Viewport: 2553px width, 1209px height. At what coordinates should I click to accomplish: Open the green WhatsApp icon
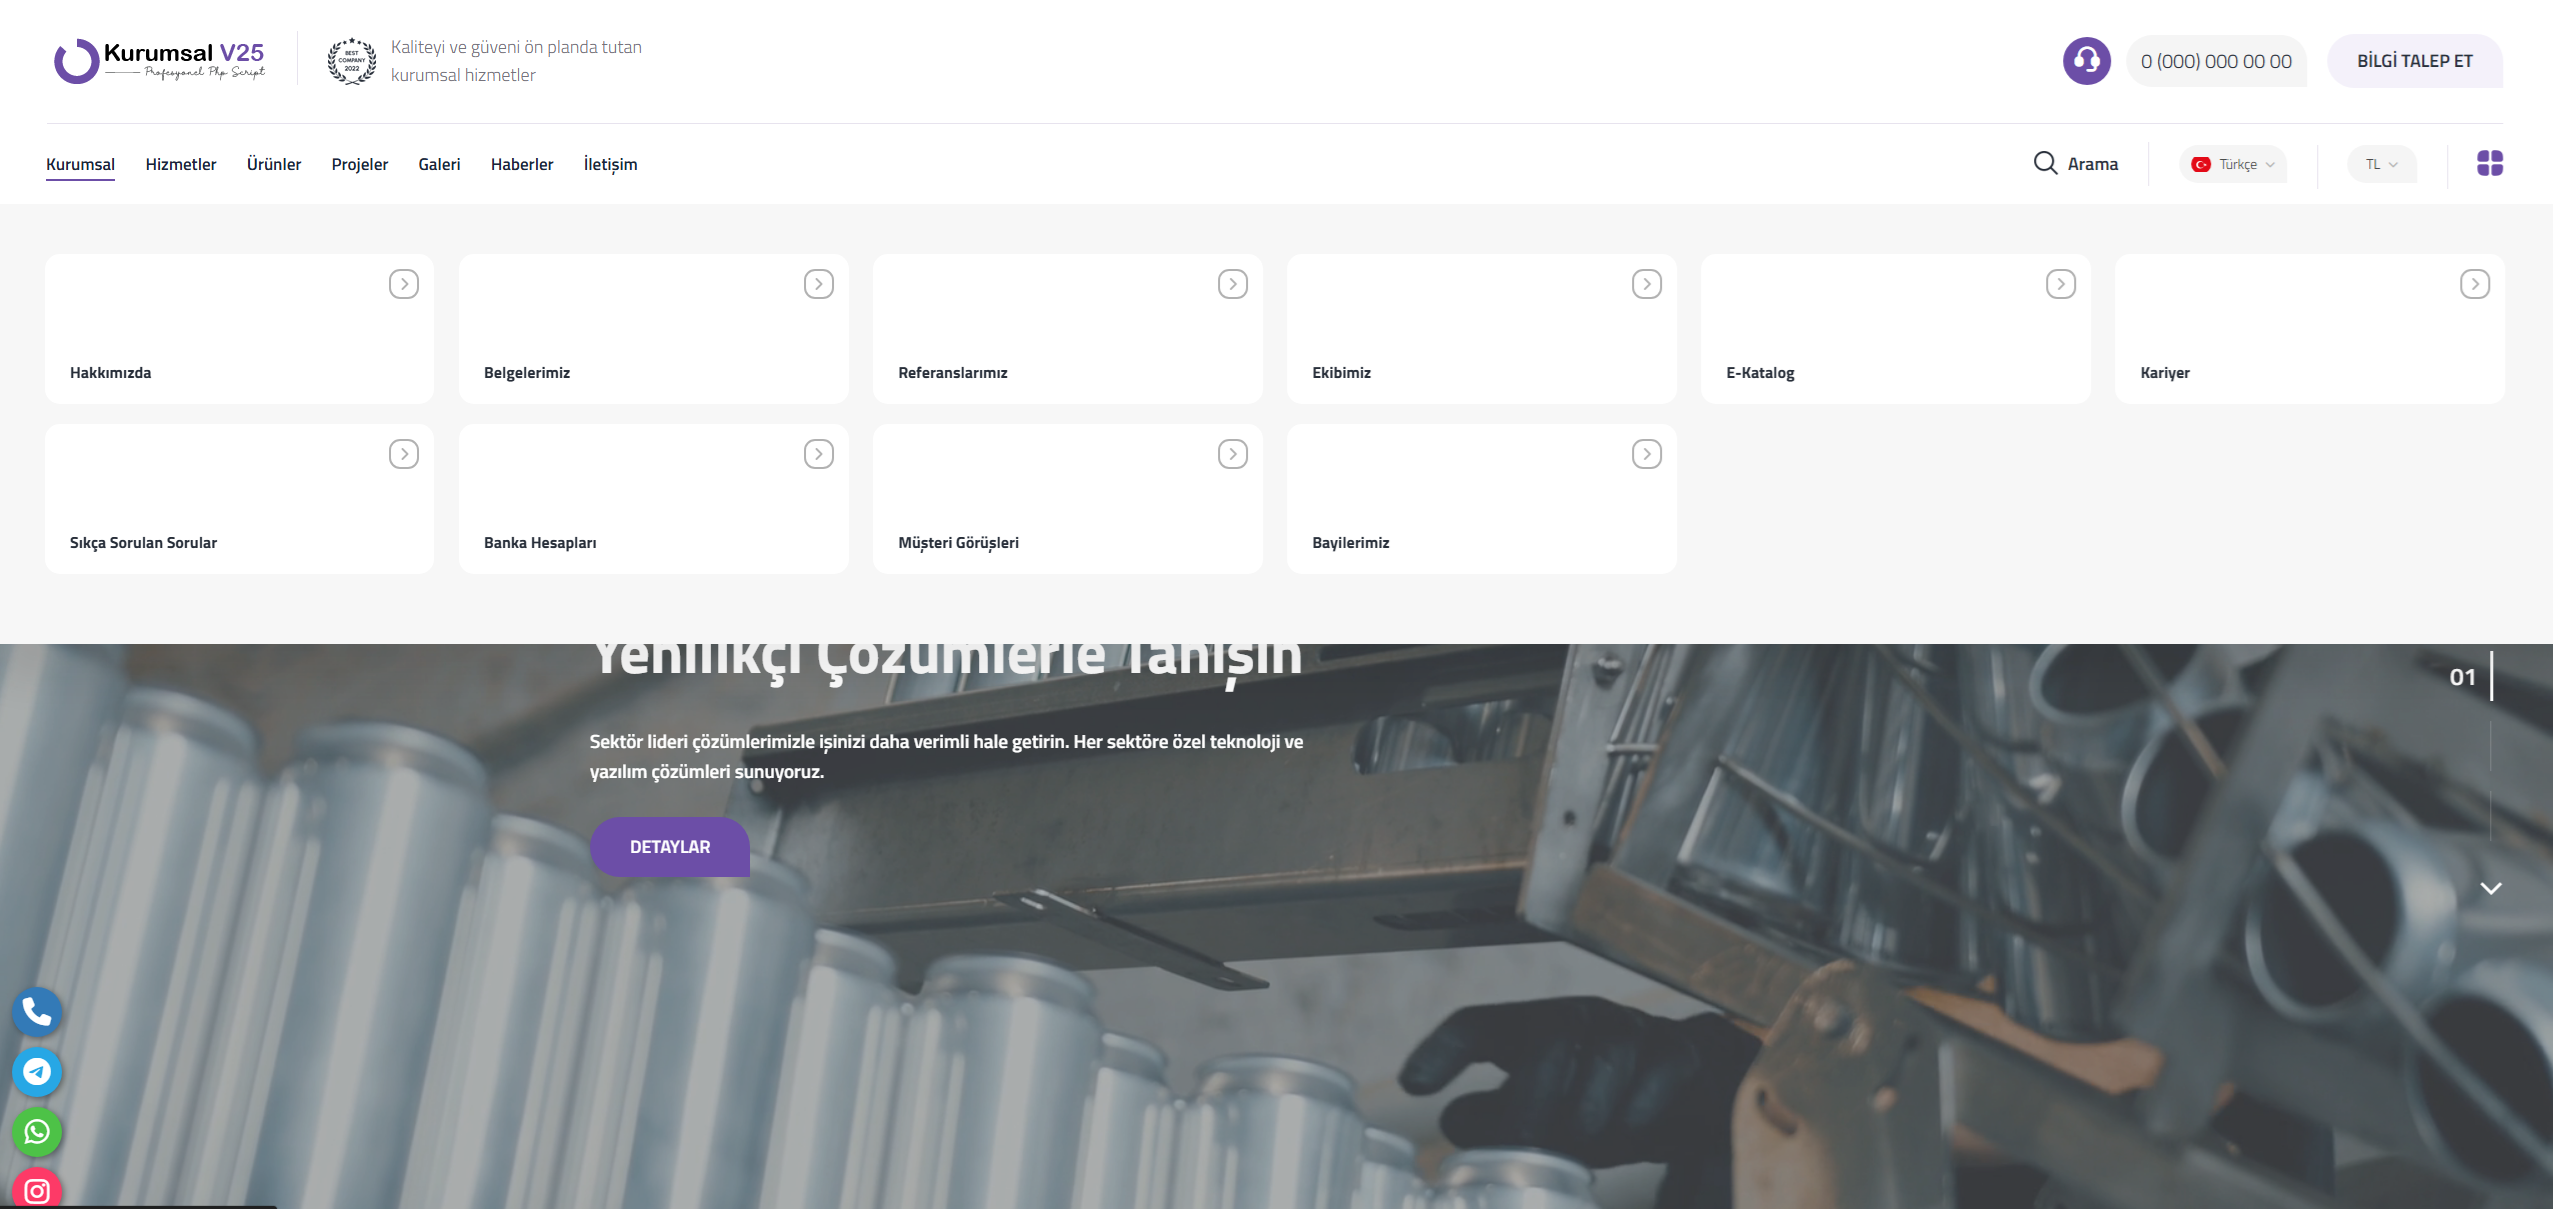[37, 1132]
